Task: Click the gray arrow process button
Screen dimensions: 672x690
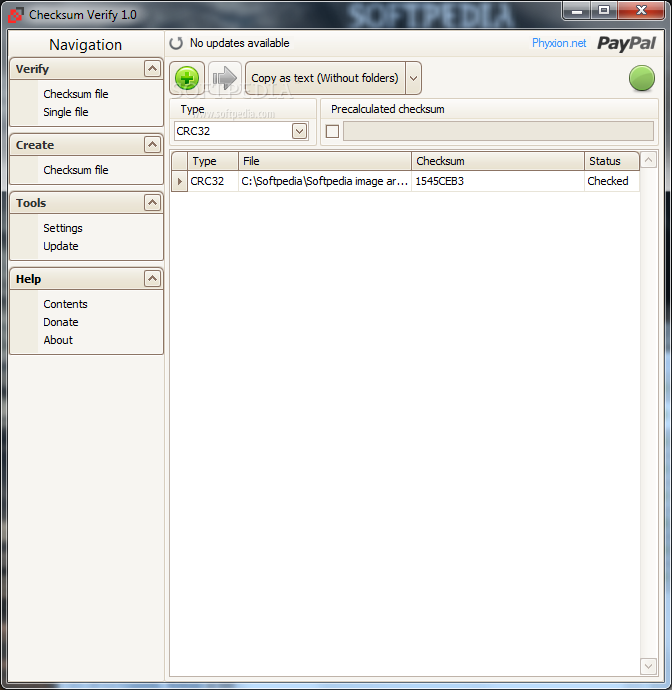Action: point(224,78)
